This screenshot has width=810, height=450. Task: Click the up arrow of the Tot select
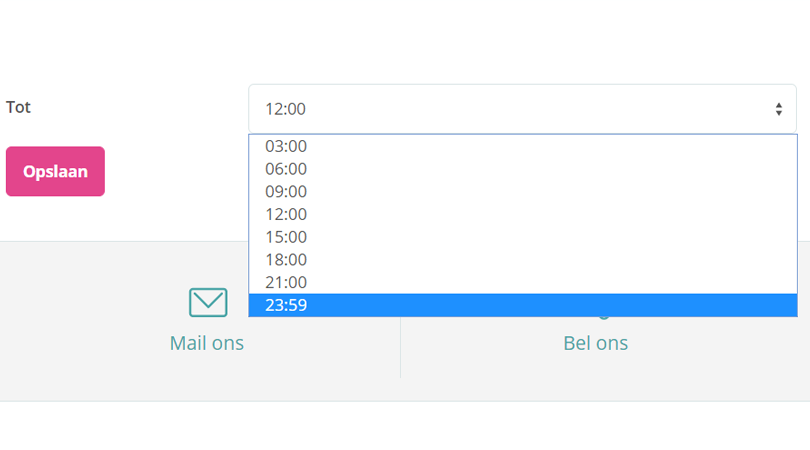tap(778, 104)
